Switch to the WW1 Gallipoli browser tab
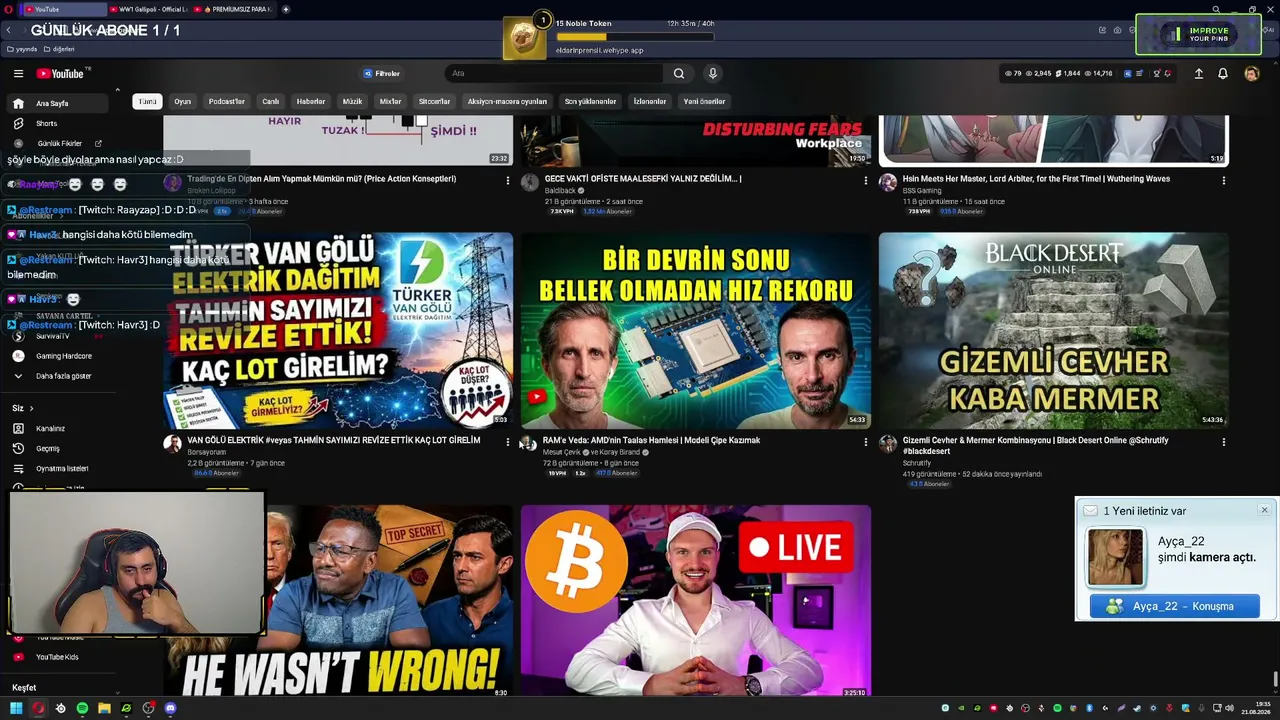 147,9
